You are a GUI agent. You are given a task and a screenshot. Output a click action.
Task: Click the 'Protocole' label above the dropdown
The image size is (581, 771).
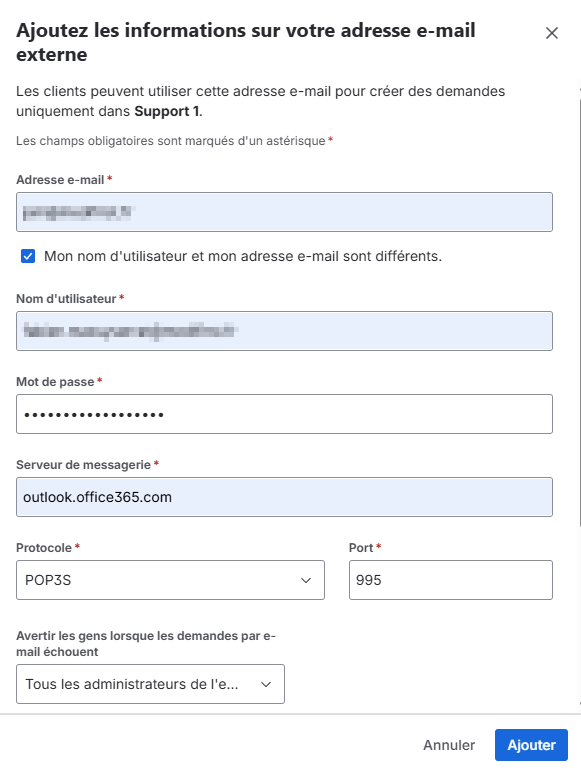tap(44, 548)
